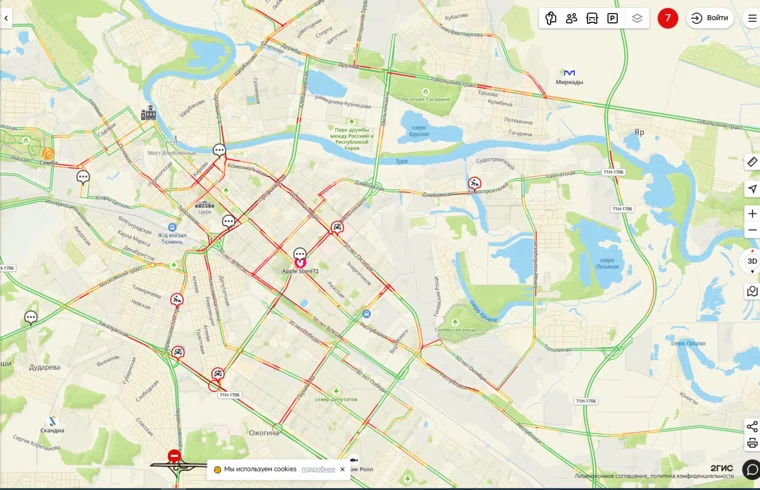Toggle the friends on map layer

point(571,18)
